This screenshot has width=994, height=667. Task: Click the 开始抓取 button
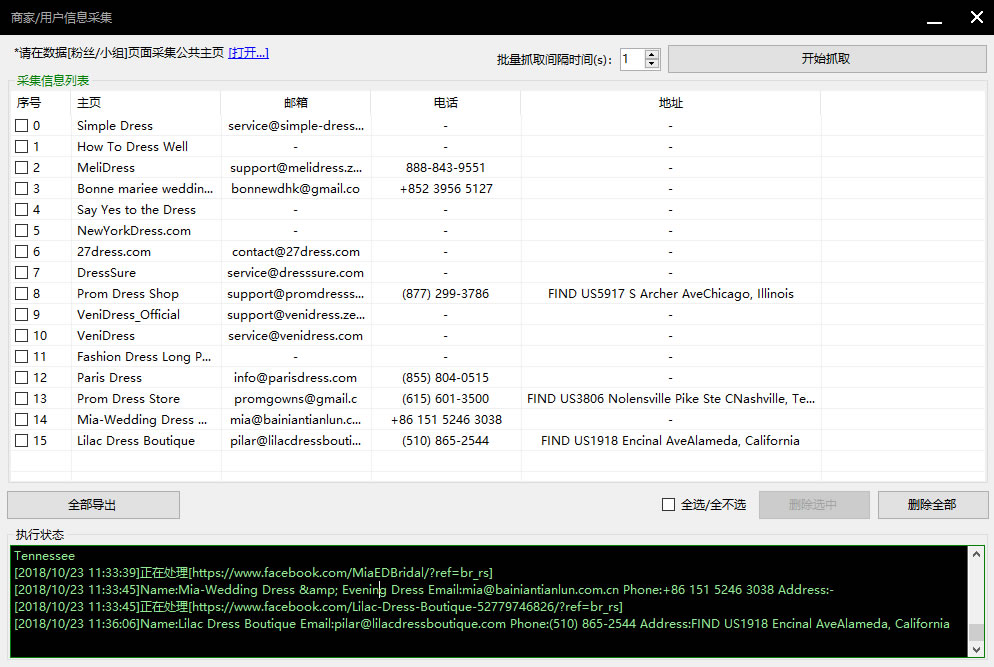(825, 59)
